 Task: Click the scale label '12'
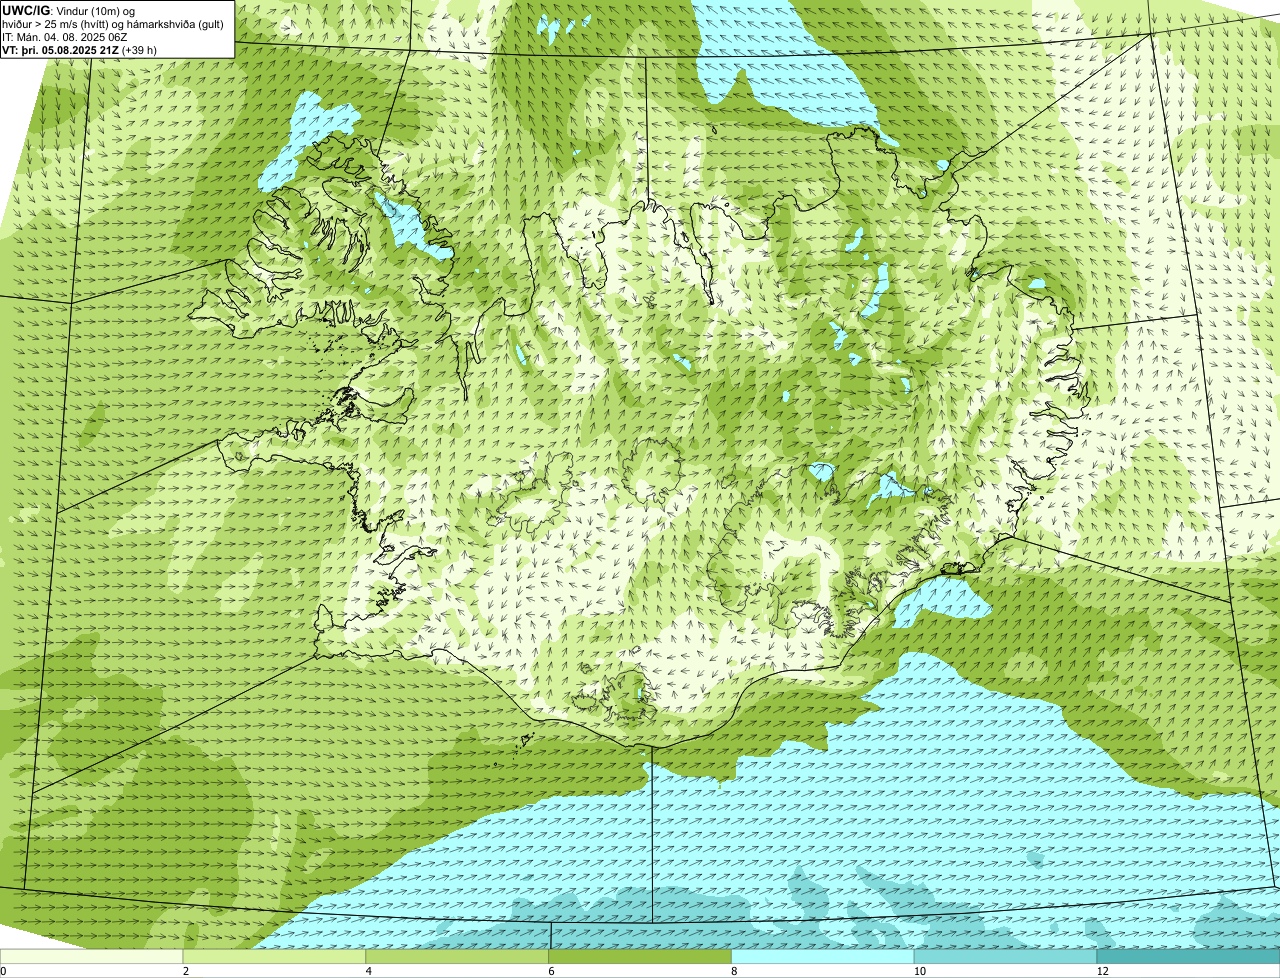[1102, 971]
